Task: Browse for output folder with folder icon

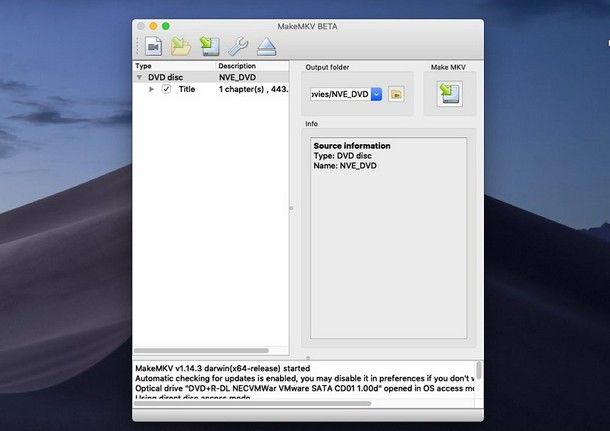Action: point(396,94)
